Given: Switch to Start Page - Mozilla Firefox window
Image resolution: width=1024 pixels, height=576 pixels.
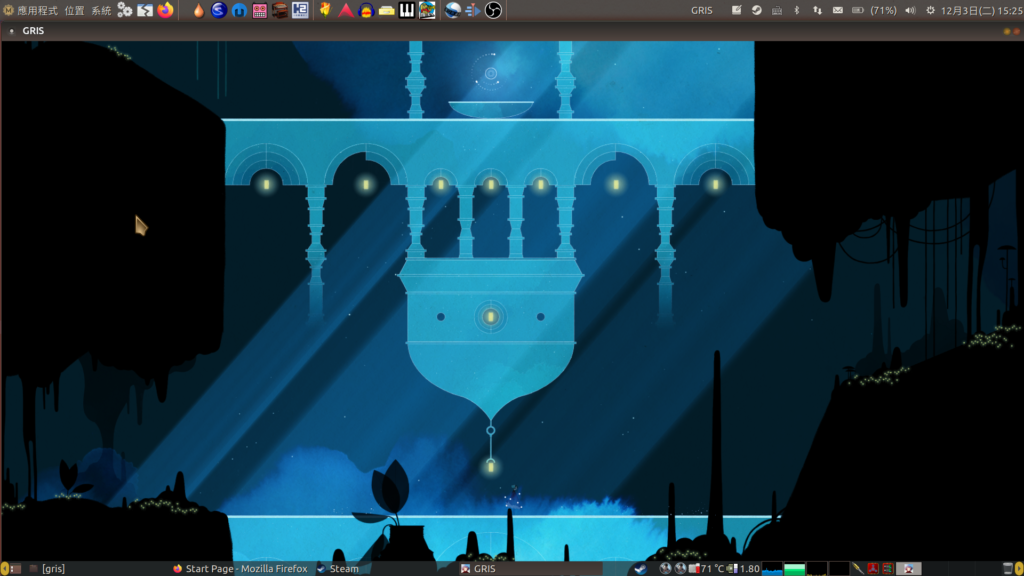Looking at the screenshot, I should click(240, 569).
